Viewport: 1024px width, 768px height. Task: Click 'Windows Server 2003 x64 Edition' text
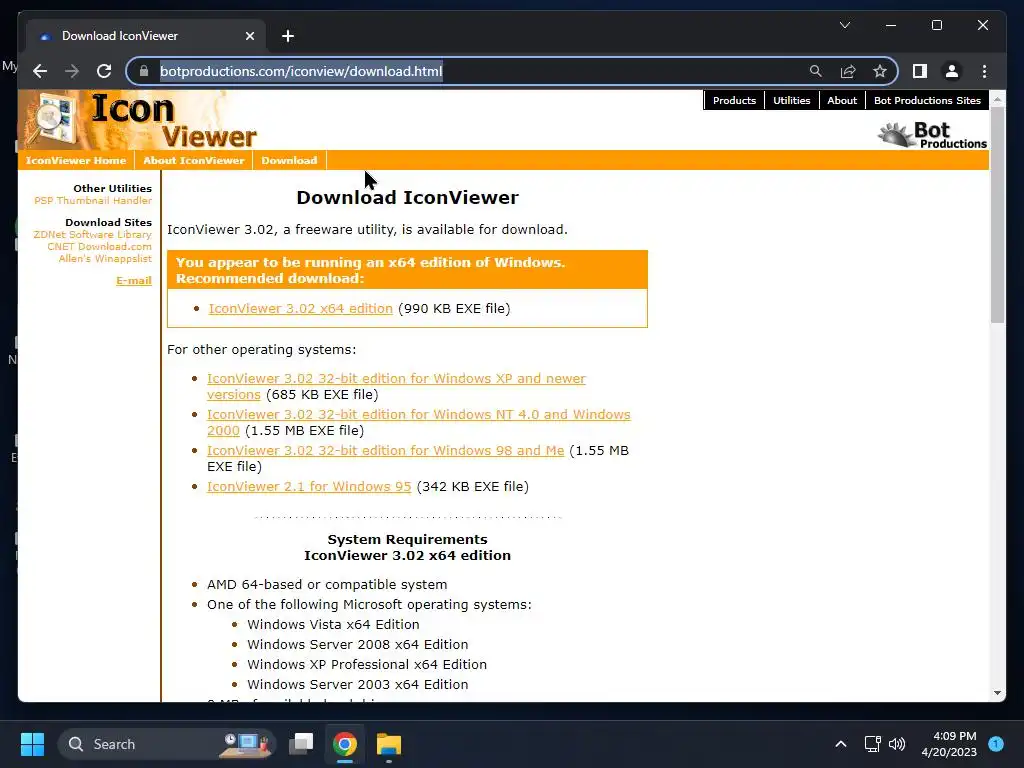point(357,684)
